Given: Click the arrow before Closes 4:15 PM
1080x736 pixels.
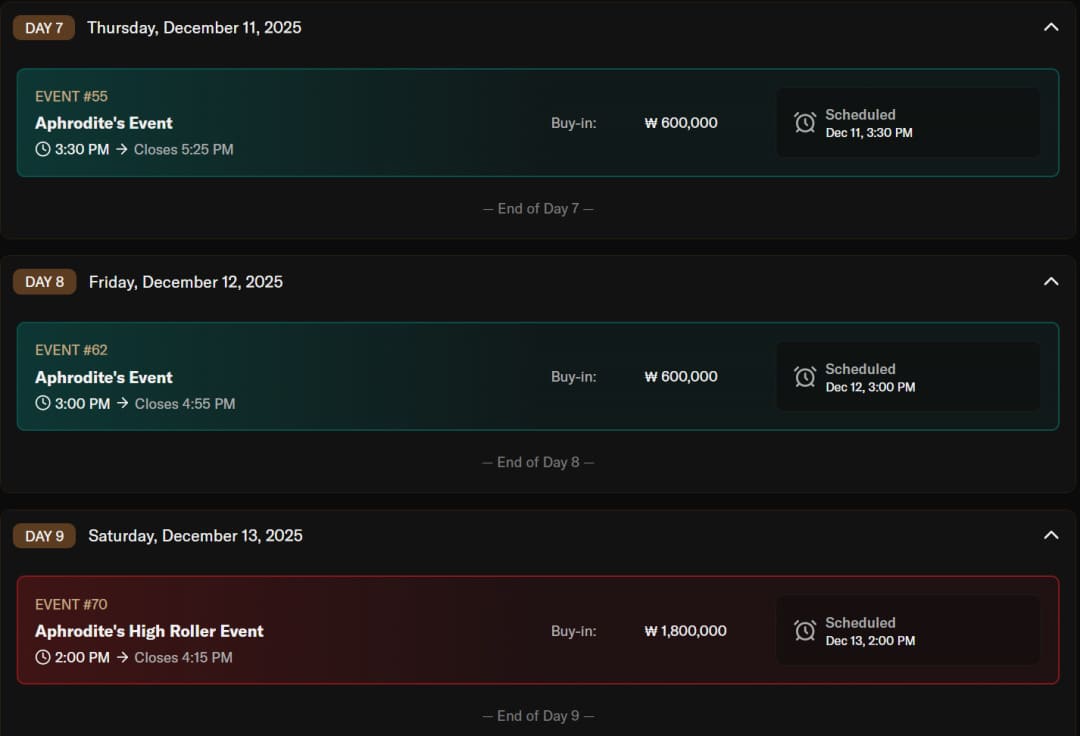Looking at the screenshot, I should pyautogui.click(x=122, y=658).
